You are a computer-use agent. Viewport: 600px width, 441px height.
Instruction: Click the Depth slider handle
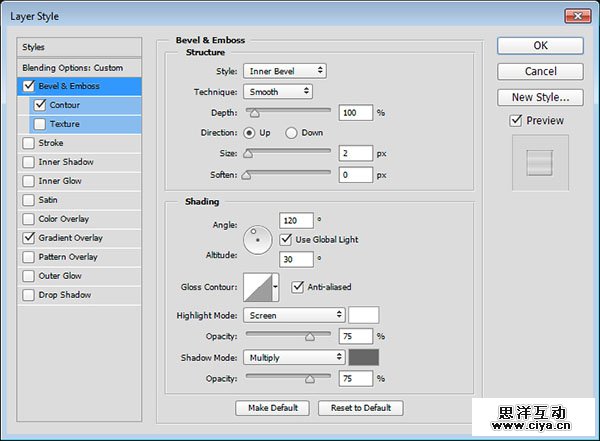254,114
